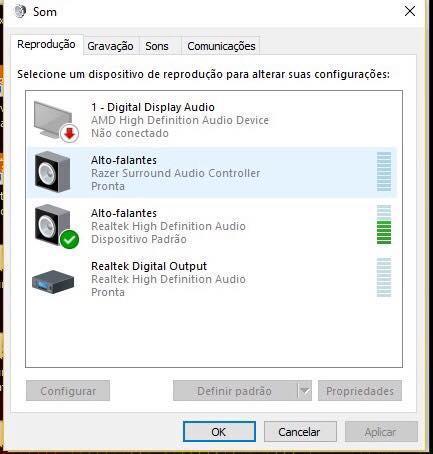
Task: Switch to the Comunicações tab
Action: (x=221, y=46)
